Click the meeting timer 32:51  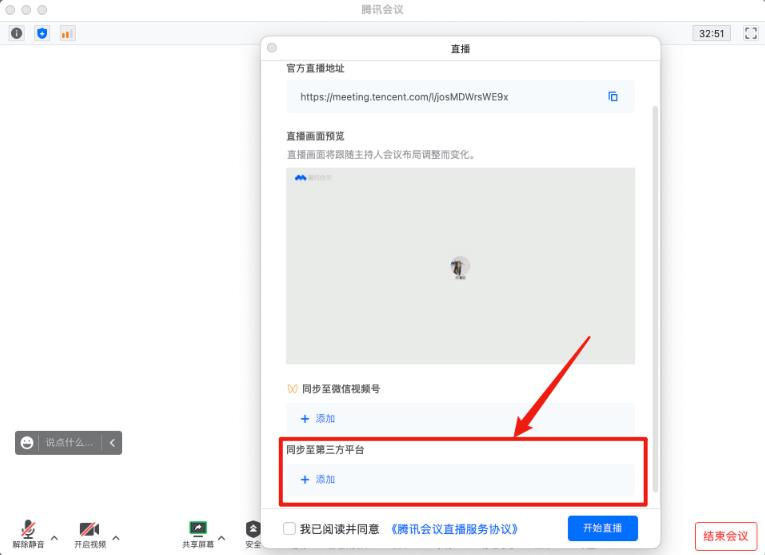coord(711,33)
